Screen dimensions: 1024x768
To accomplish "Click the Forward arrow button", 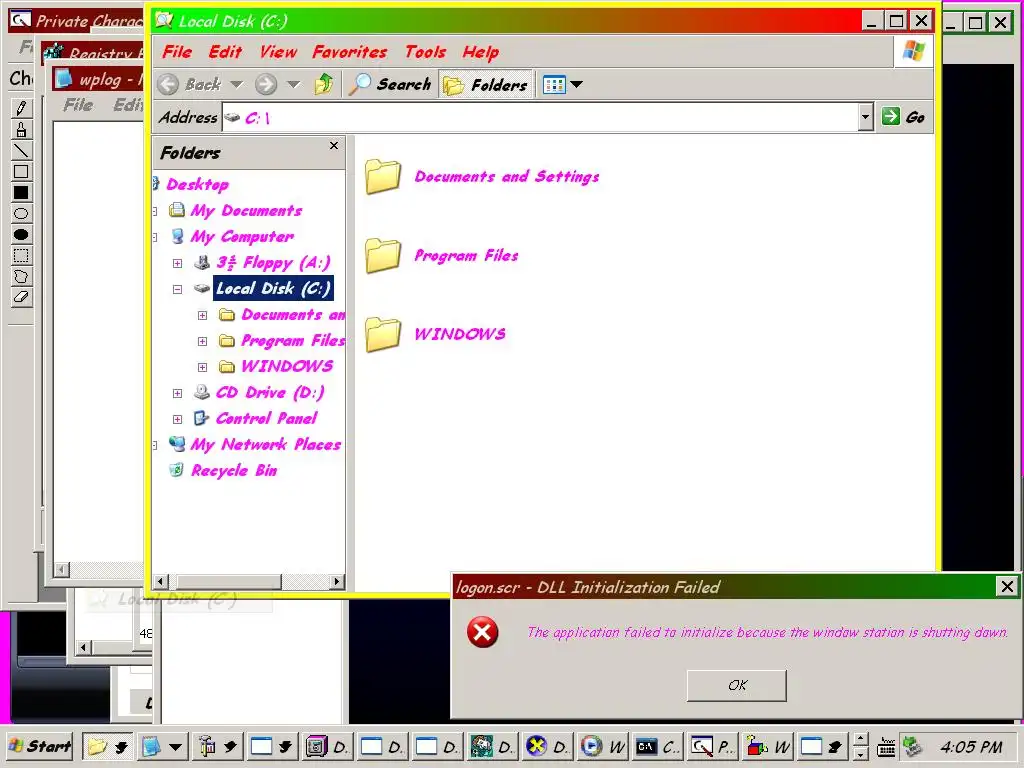I will [x=266, y=84].
